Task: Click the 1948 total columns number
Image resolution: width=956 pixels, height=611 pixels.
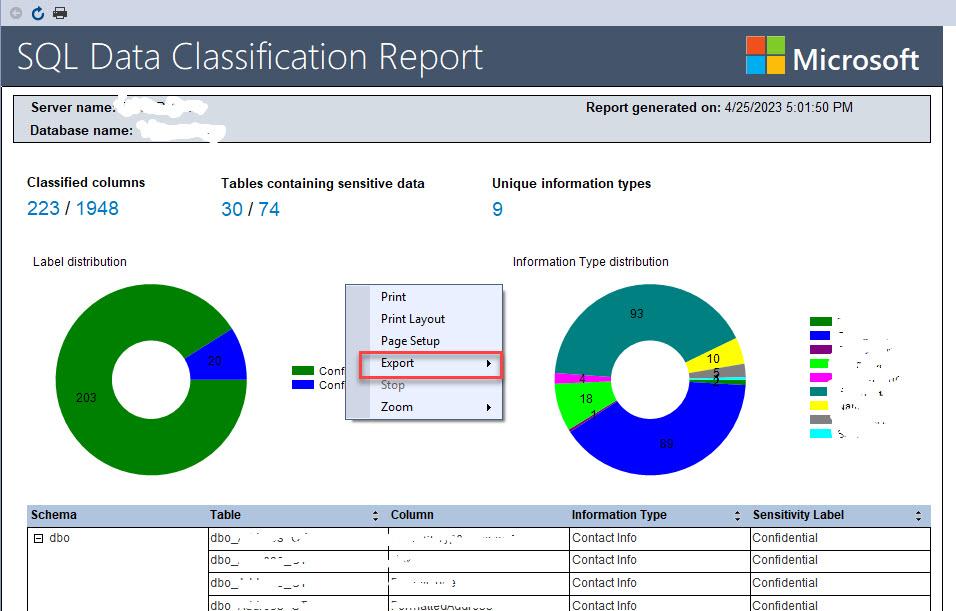Action: point(97,208)
